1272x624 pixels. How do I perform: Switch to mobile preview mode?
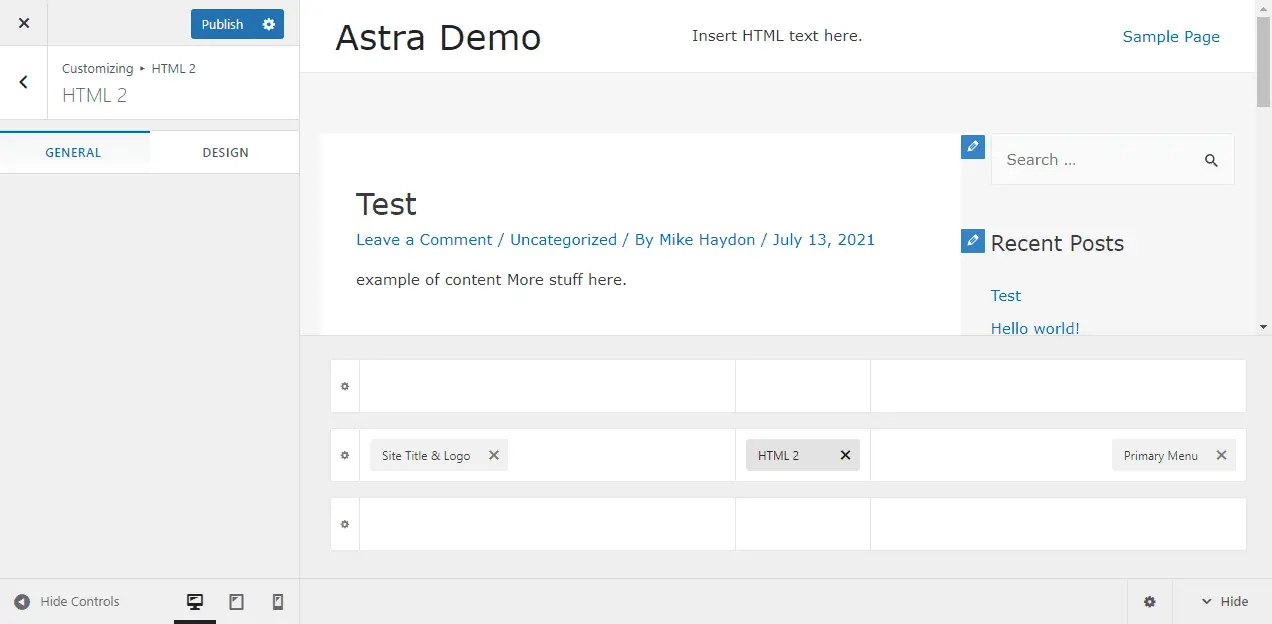277,601
